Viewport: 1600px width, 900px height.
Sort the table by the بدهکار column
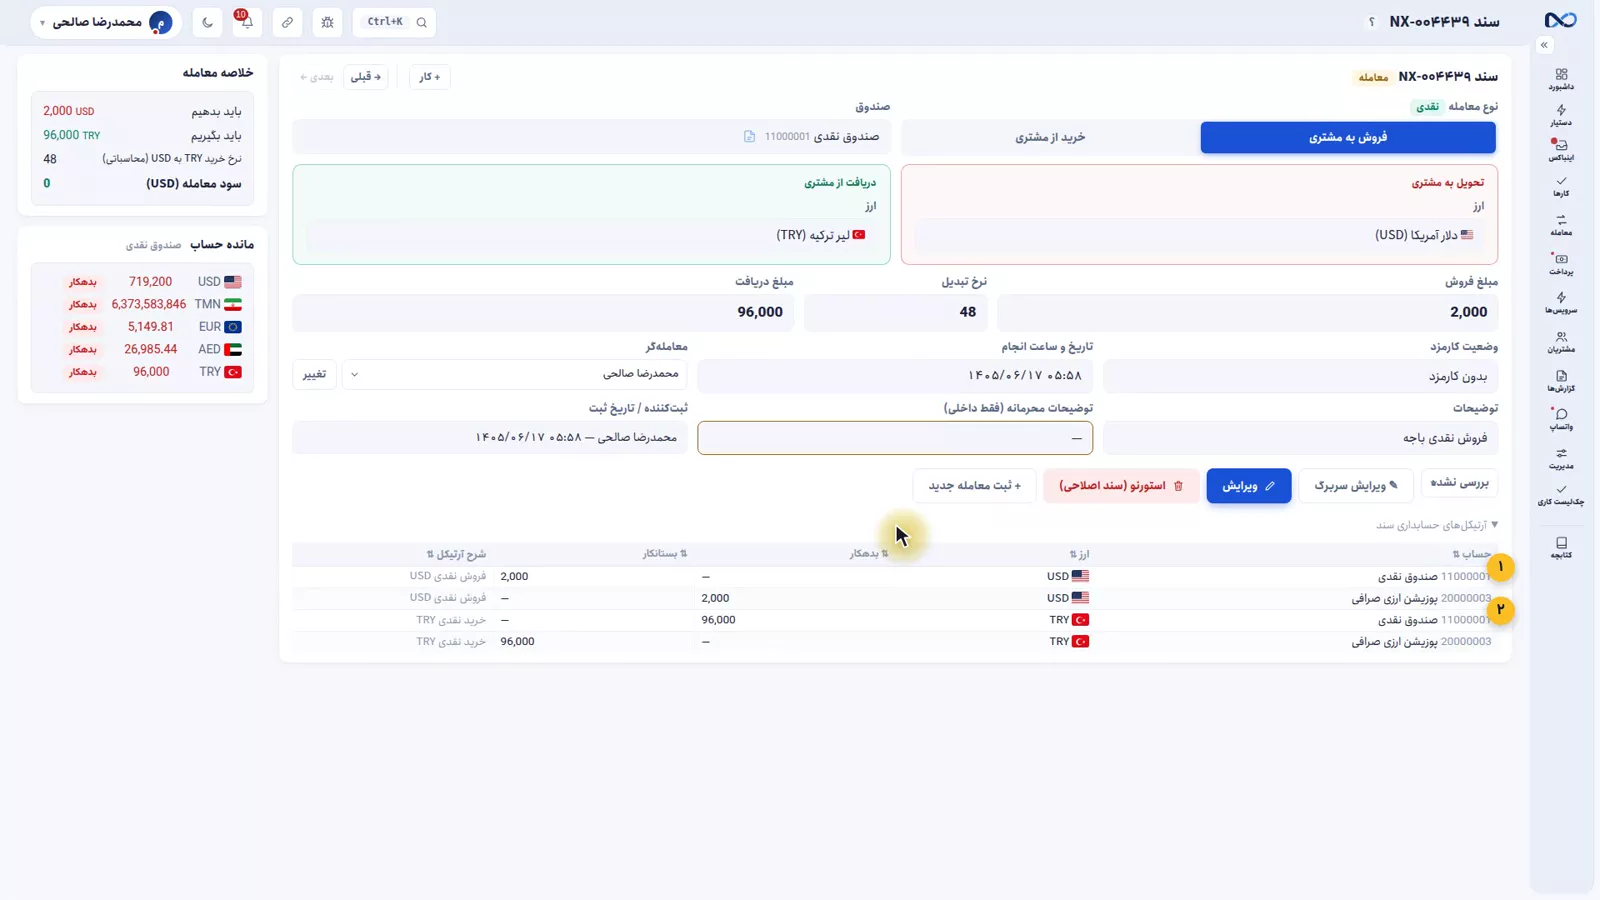869,554
